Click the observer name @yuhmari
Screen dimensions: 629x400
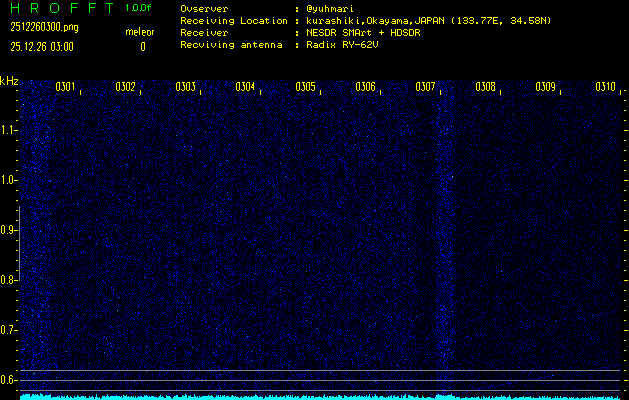click(x=329, y=9)
